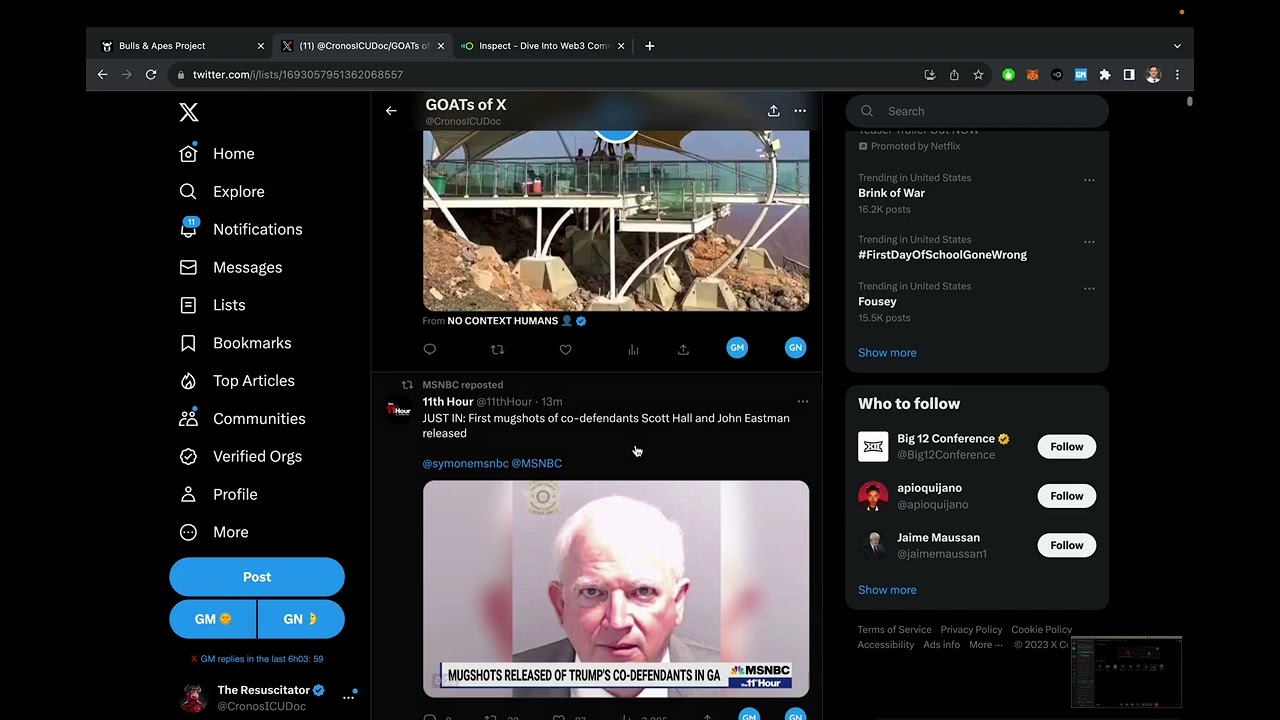Share the GOATs of X list
The height and width of the screenshot is (720, 1280).
(x=773, y=111)
